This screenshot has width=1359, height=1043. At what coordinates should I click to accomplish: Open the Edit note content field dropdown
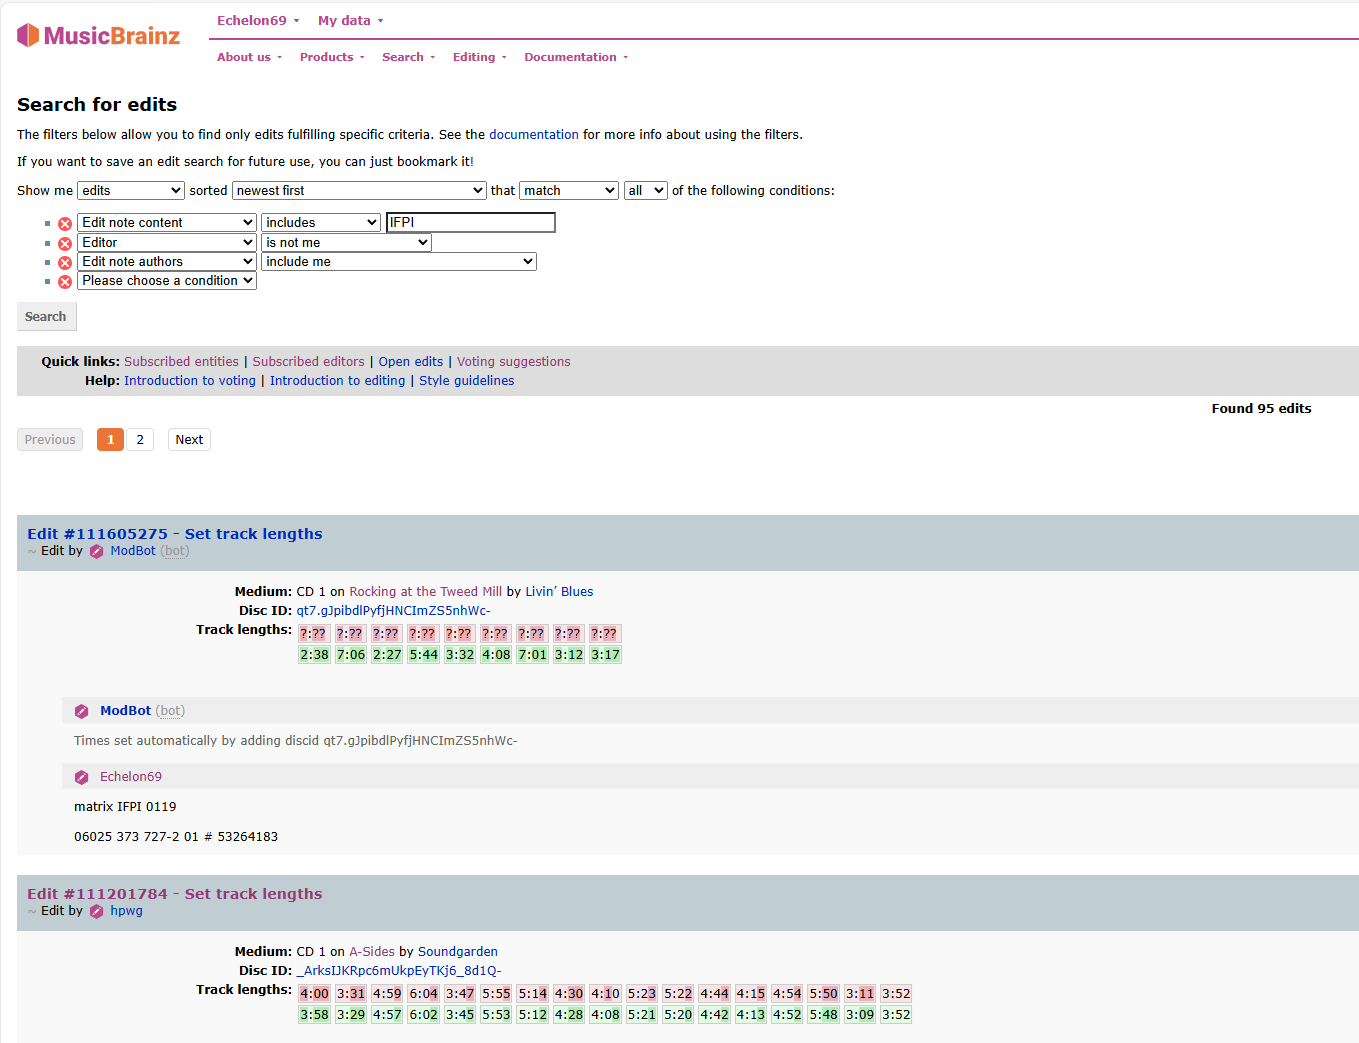(167, 222)
